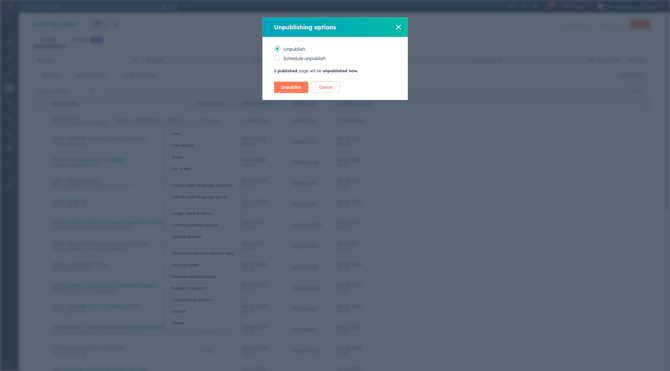This screenshot has width=670, height=371.
Task: Select Remix into another content type
Action: (x=203, y=253)
